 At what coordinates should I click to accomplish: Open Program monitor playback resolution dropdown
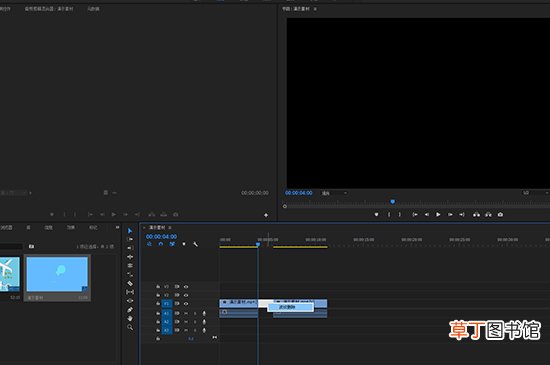535,193
